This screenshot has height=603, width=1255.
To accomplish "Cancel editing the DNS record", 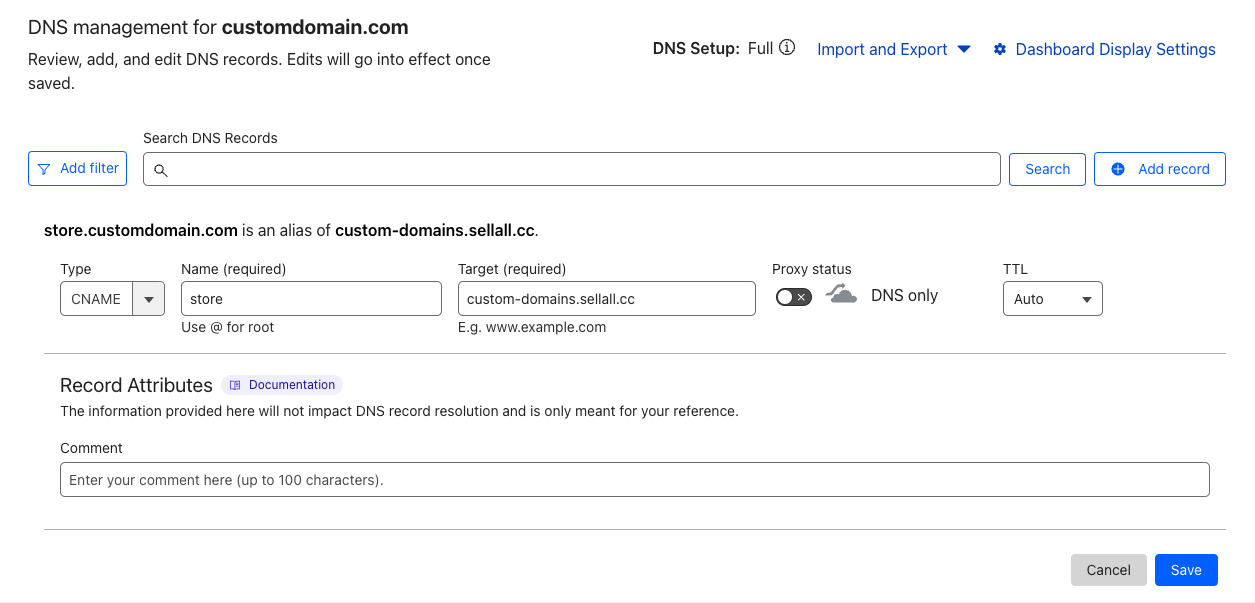I will (1108, 570).
